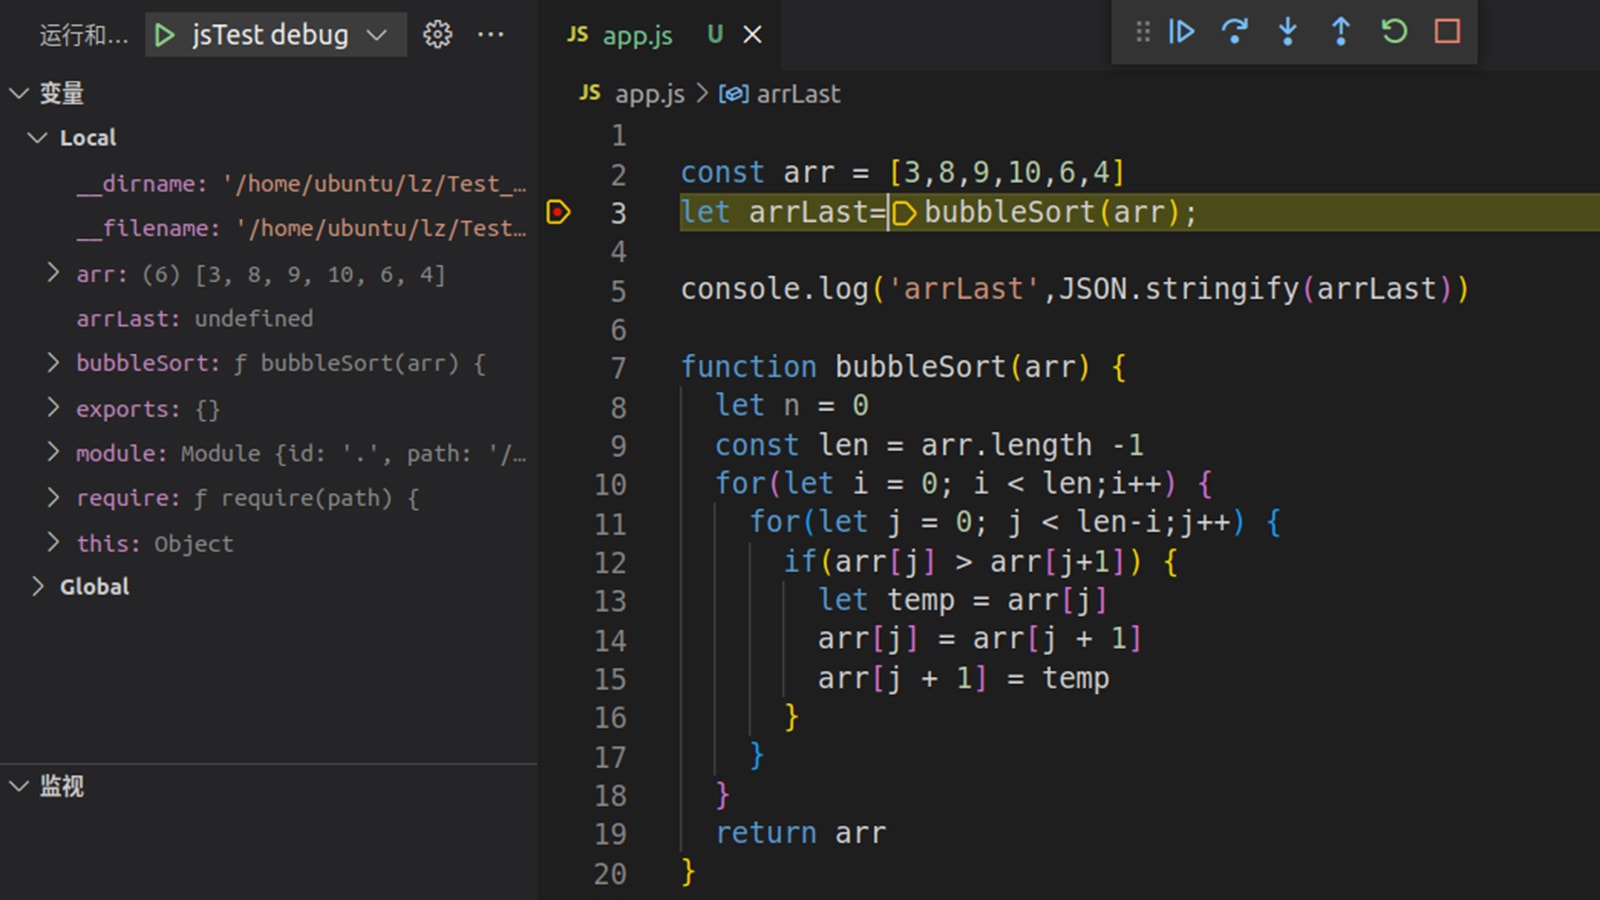The image size is (1600, 900).
Task: Click line number 12 in the gutter
Action: point(610,562)
